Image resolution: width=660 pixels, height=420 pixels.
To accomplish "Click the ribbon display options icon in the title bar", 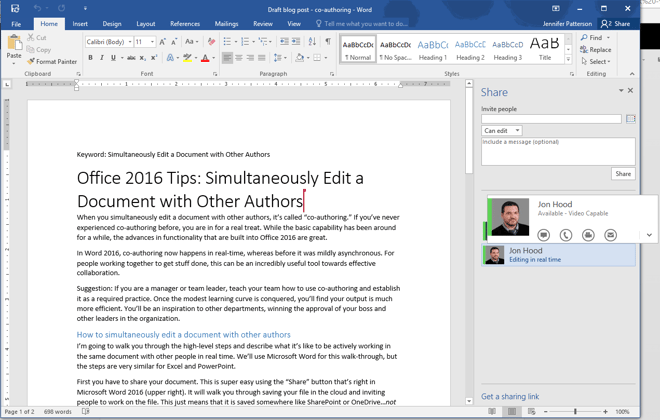I will tap(556, 8).
